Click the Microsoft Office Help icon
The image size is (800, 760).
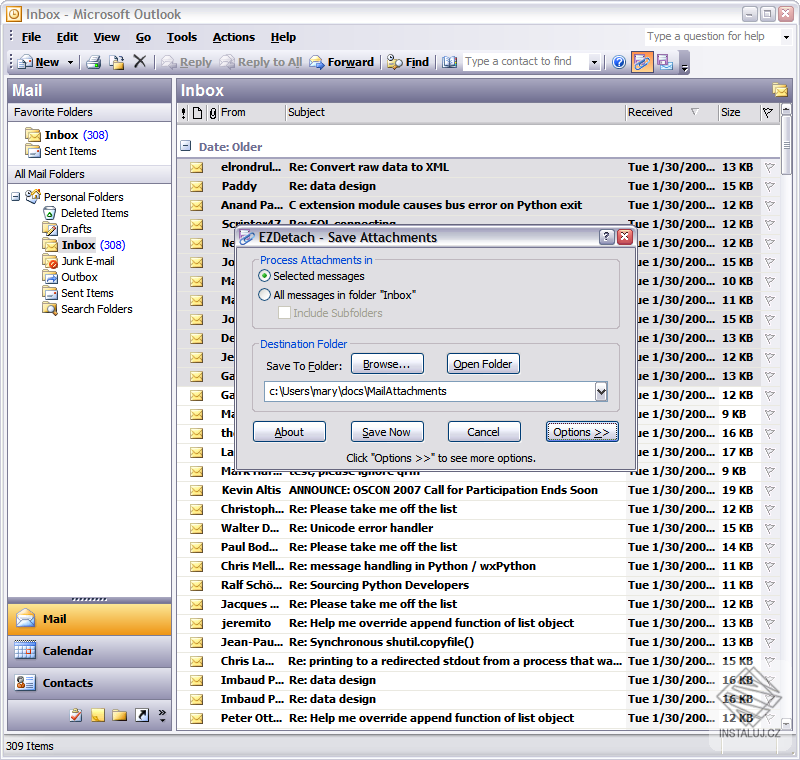pos(619,62)
